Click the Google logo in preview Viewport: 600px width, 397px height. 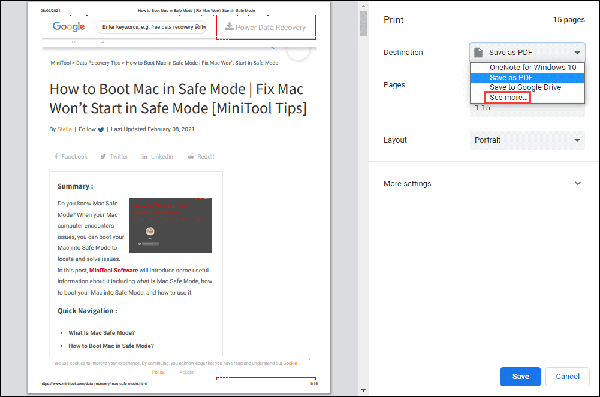(69, 26)
